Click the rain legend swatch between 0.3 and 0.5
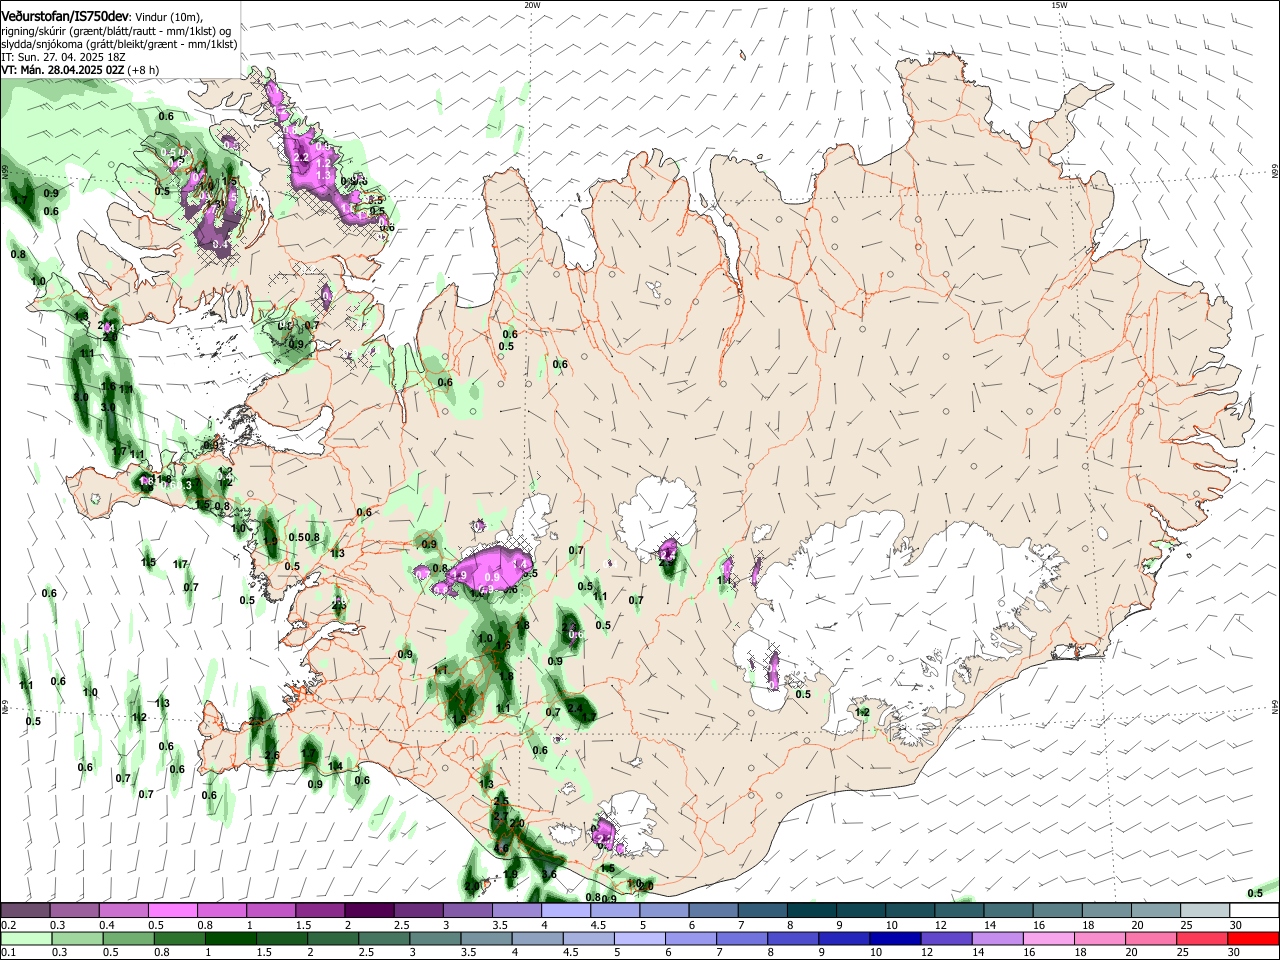This screenshot has width=1280, height=960. 77,938
